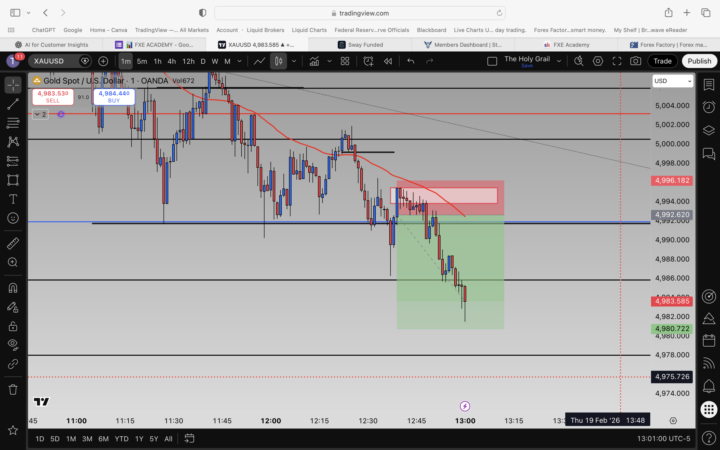The height and width of the screenshot is (450, 720).
Task: Click the 13:01:00 UTC-5 timezone
Action: pos(664,439)
